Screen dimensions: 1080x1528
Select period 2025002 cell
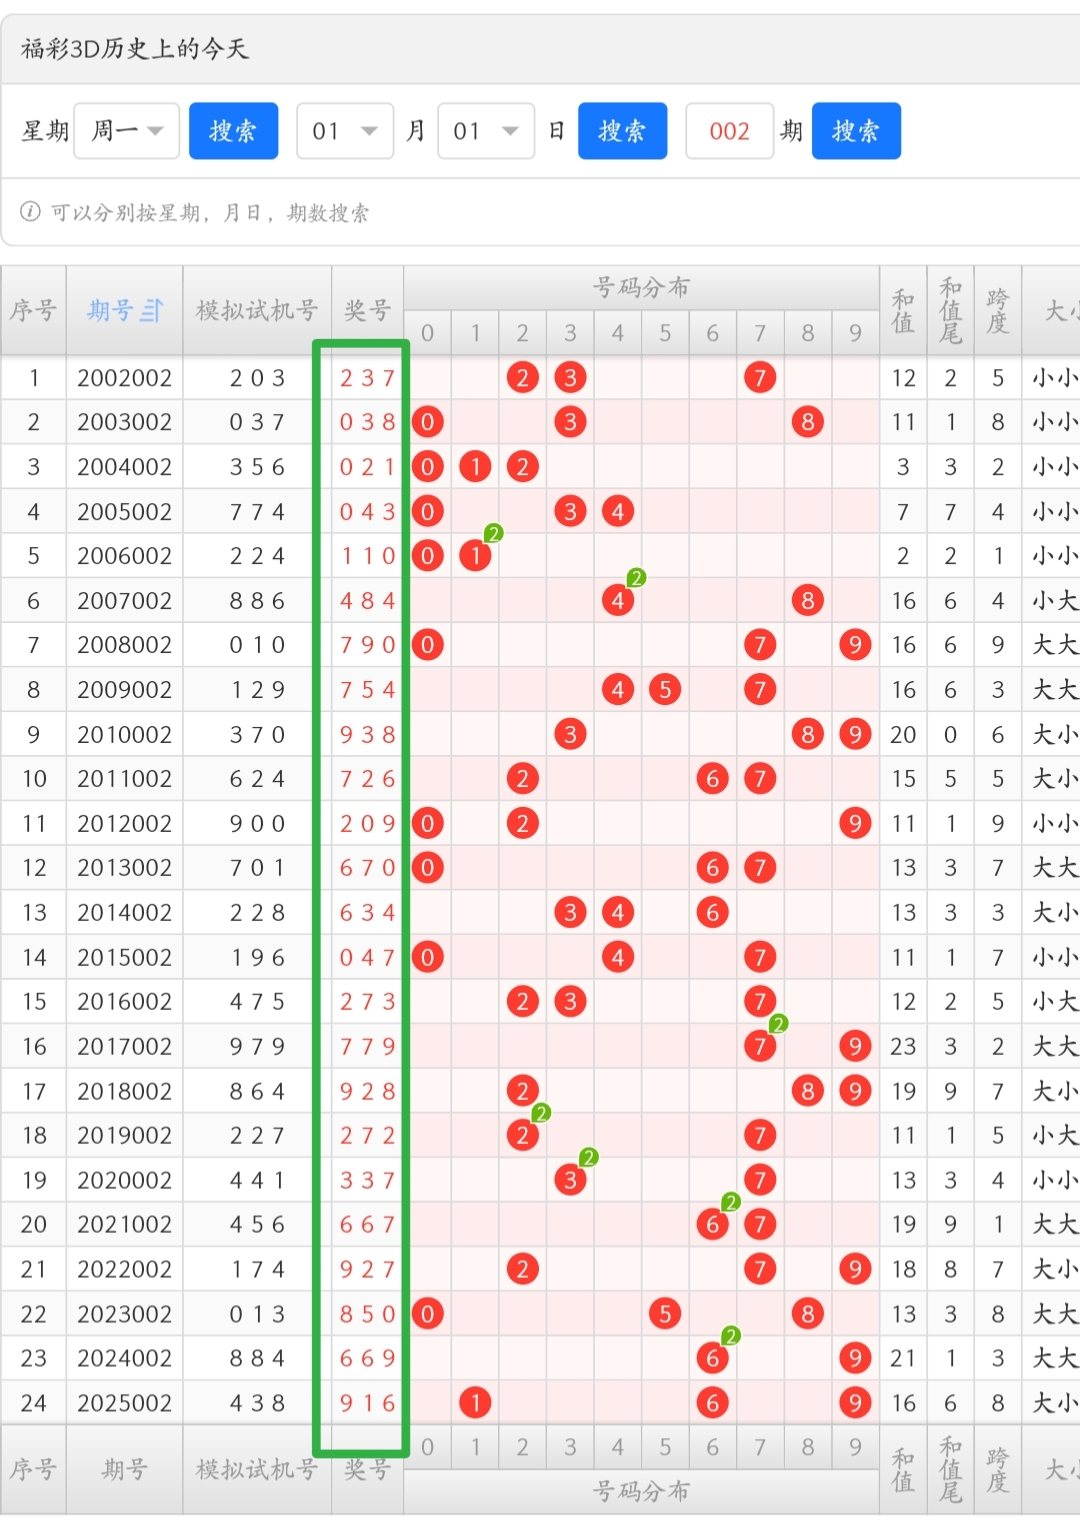tap(124, 1403)
